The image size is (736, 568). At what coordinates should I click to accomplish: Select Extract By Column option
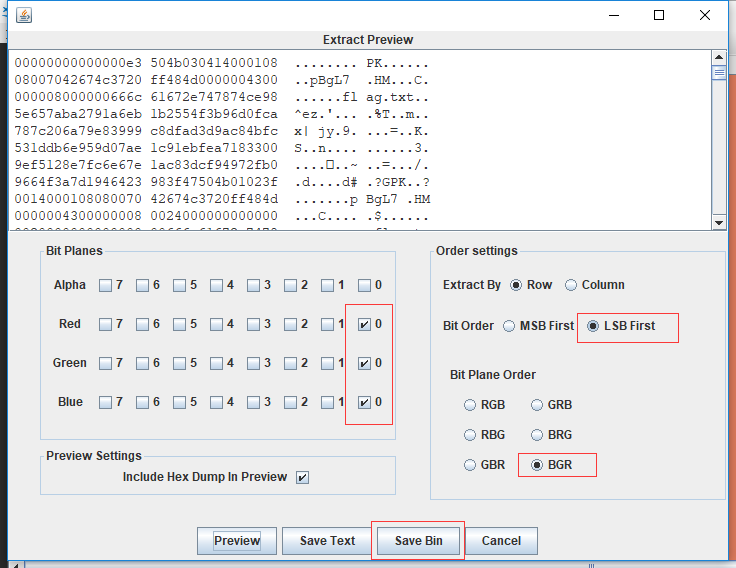571,285
